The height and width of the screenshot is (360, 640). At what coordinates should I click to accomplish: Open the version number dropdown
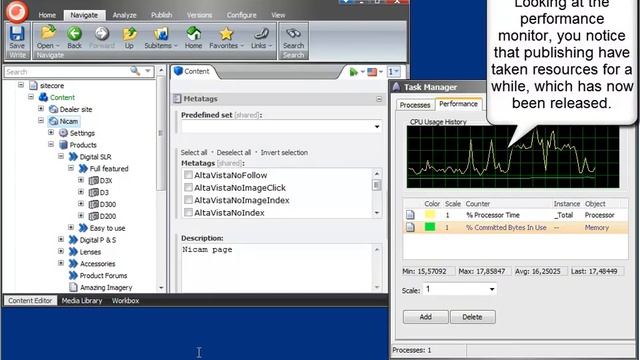(x=394, y=72)
